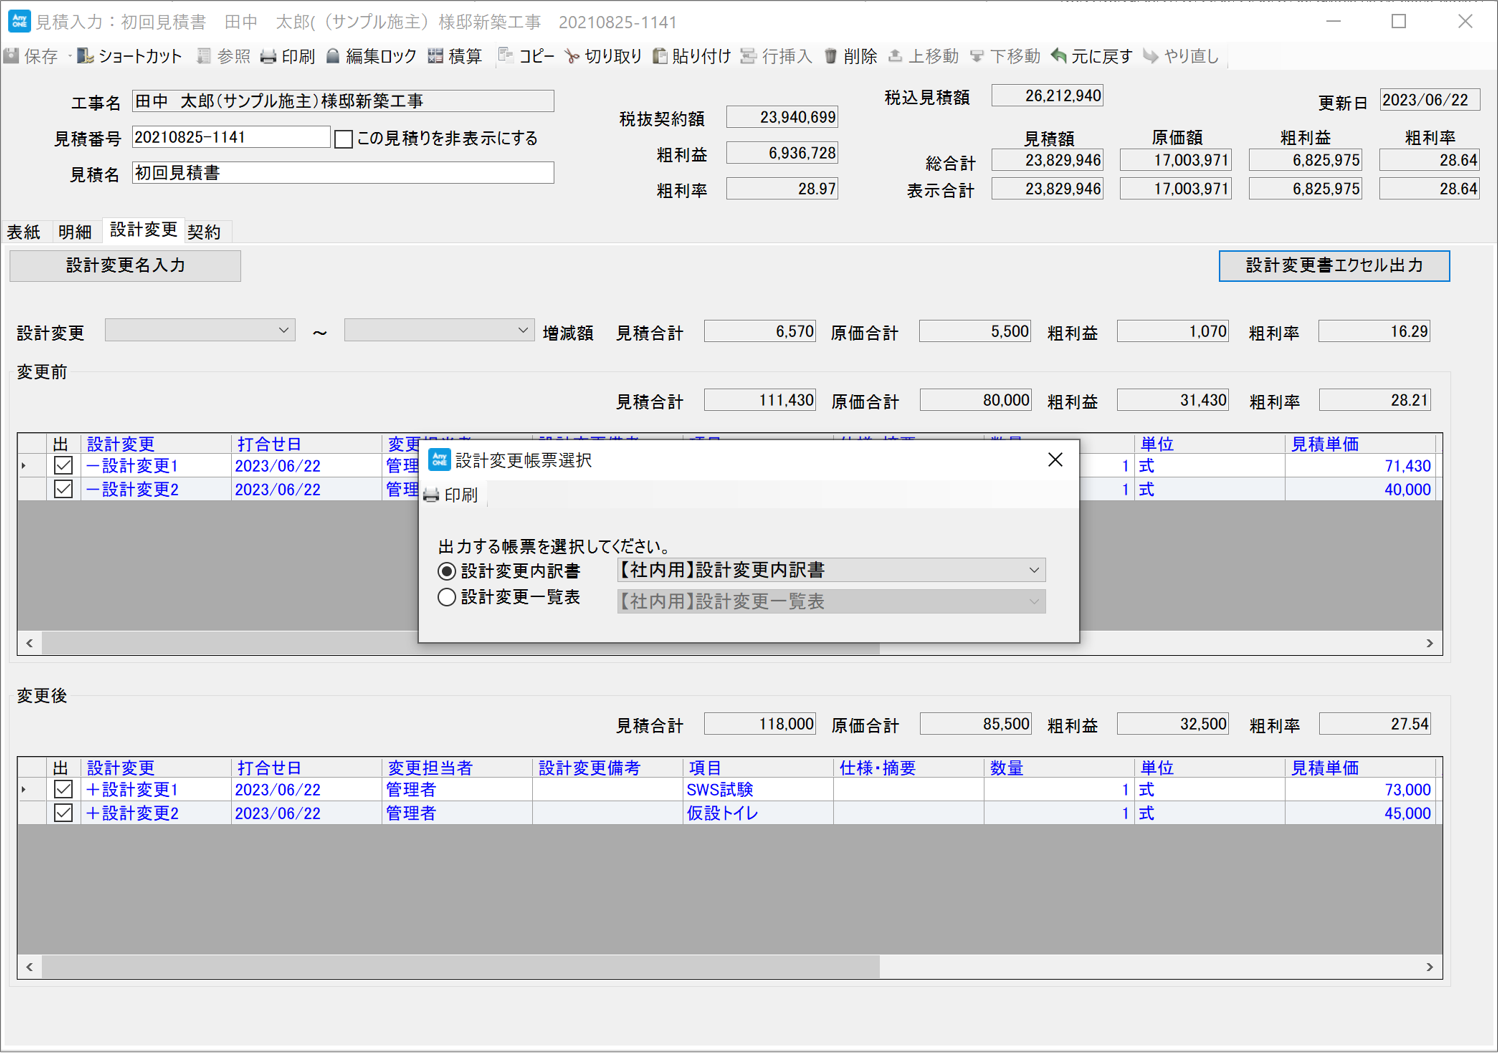Click the 設計変更書エクセル出力 button
1498x1053 pixels.
1333,266
